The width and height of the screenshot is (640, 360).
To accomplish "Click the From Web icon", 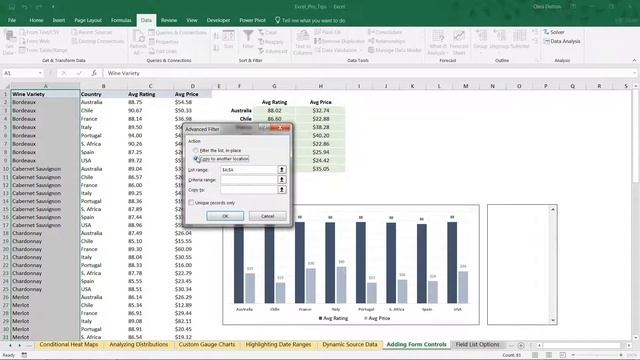I will click(22, 41).
